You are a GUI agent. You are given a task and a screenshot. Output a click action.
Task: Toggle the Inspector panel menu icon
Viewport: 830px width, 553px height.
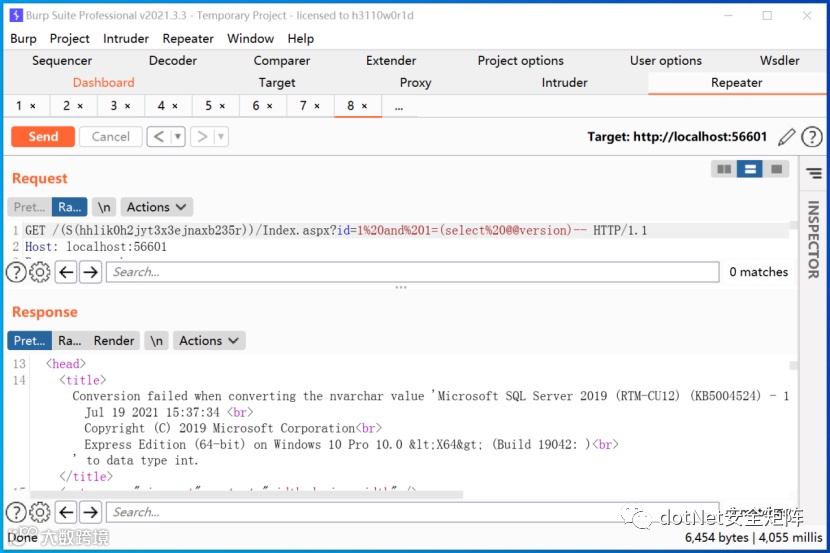[814, 173]
